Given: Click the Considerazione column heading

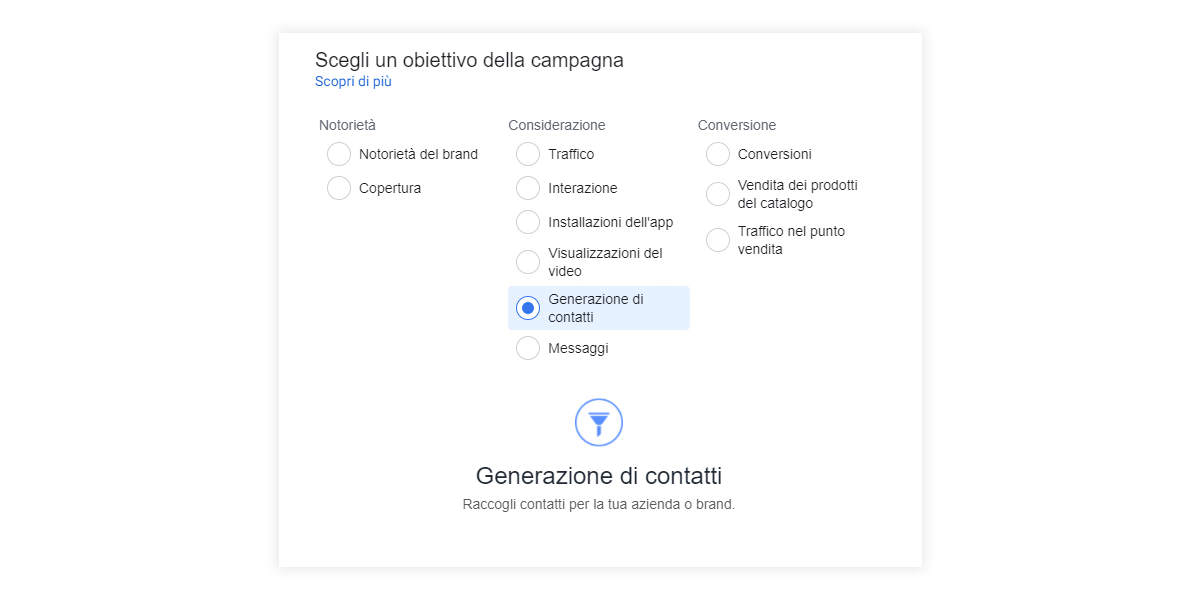Looking at the screenshot, I should coord(557,125).
